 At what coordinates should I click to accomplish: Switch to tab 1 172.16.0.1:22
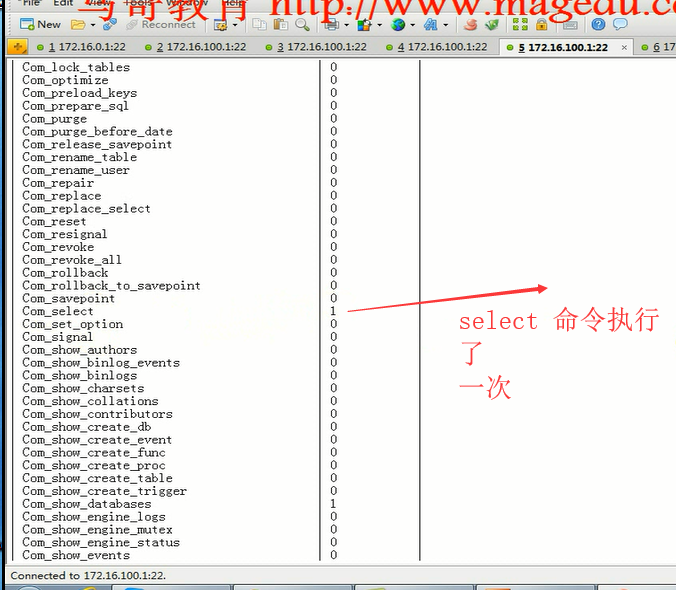click(x=81, y=47)
